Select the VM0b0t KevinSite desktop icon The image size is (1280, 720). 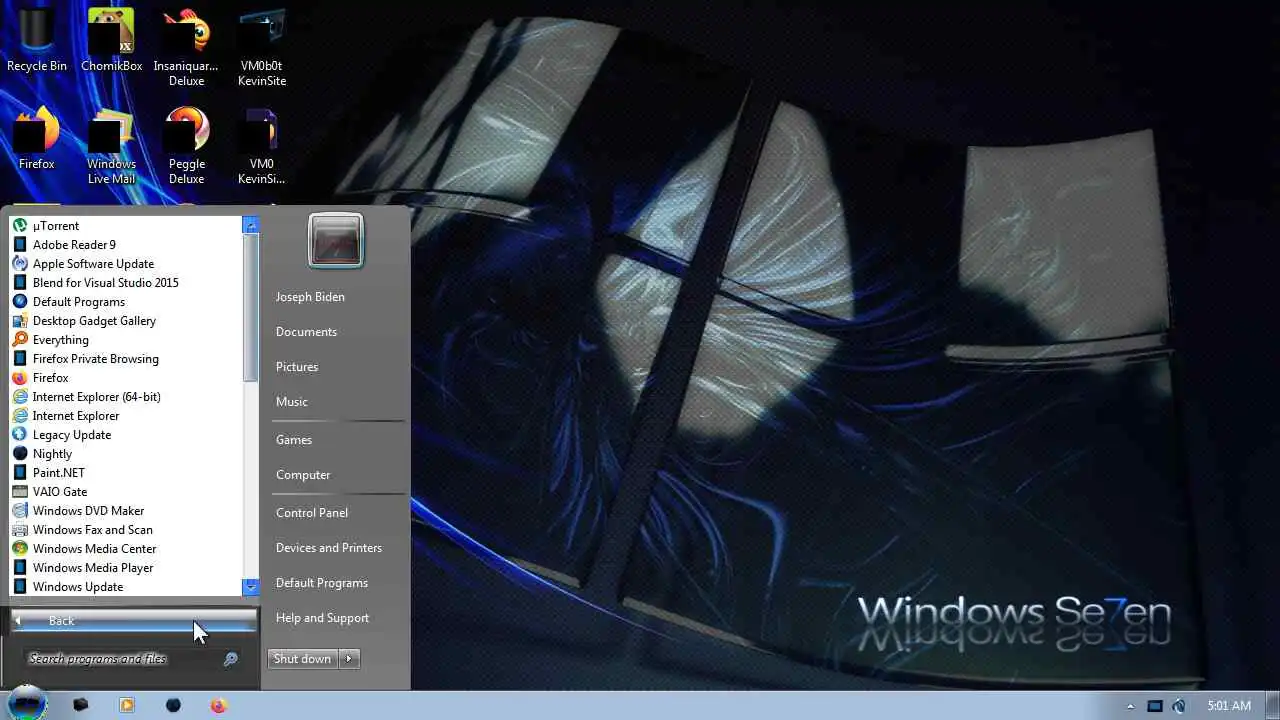click(262, 47)
